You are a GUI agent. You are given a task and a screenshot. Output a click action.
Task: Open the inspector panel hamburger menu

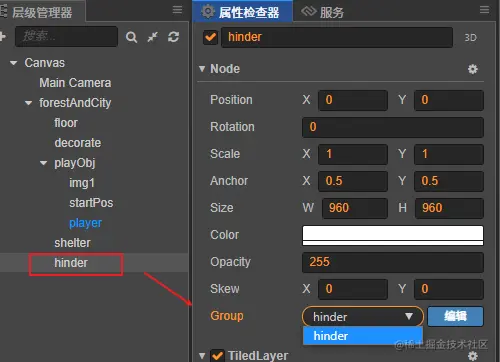[x=484, y=10]
